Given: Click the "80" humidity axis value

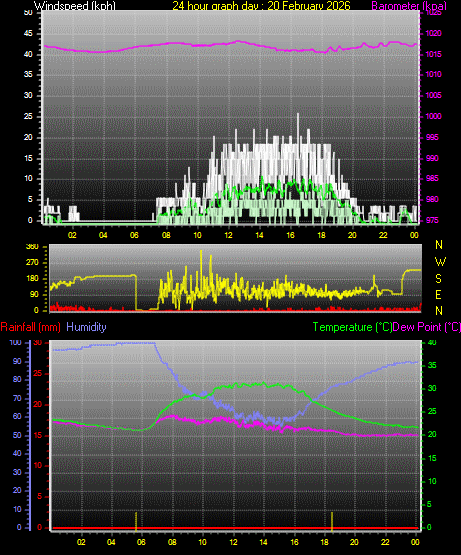Looking at the screenshot, I should (17, 379).
